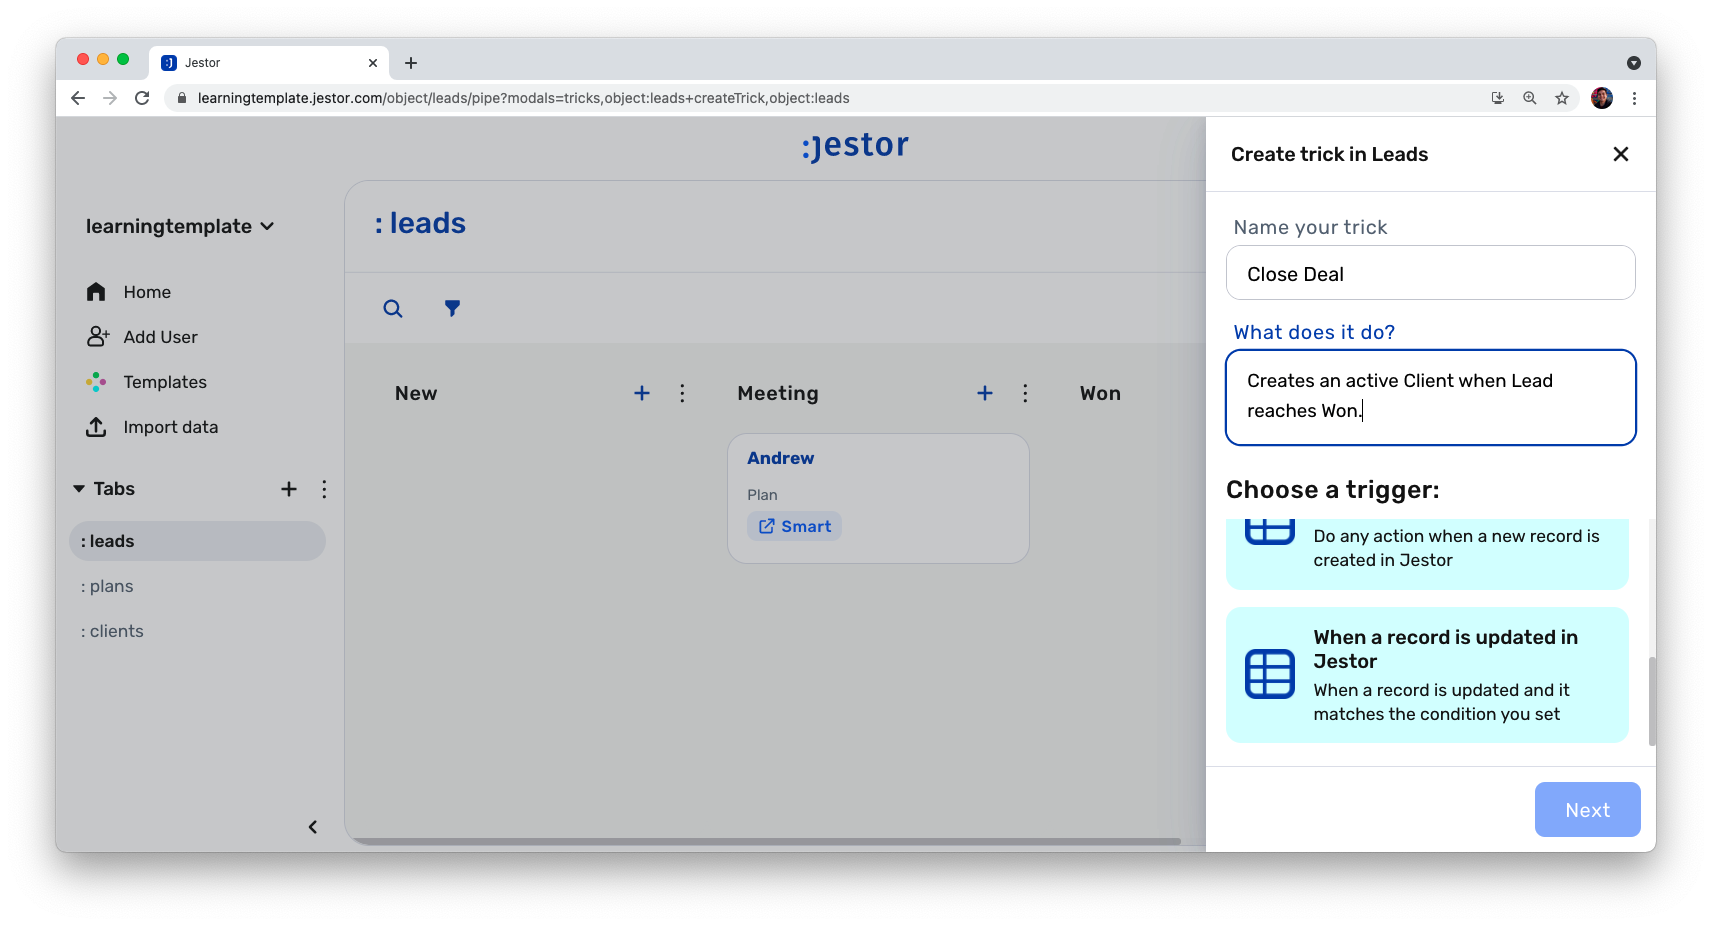Click the Won column header

pyautogui.click(x=1100, y=393)
